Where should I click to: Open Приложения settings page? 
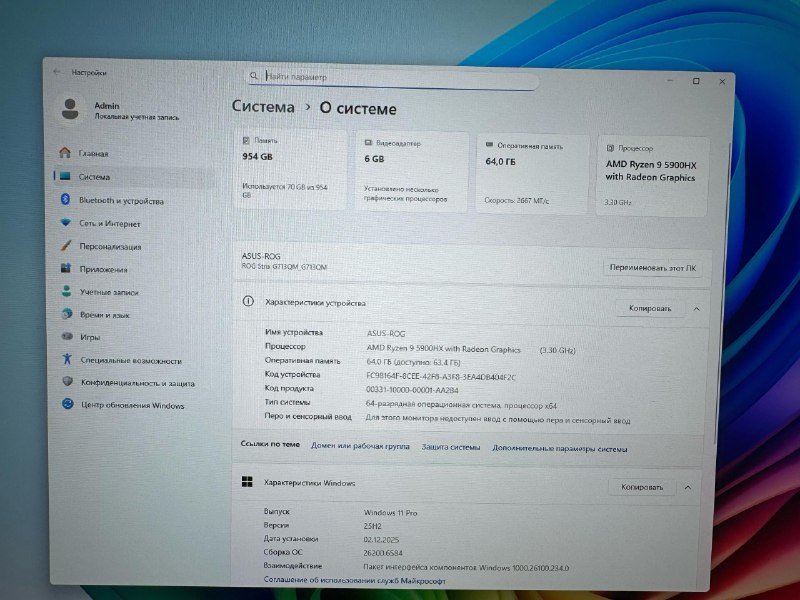click(103, 269)
